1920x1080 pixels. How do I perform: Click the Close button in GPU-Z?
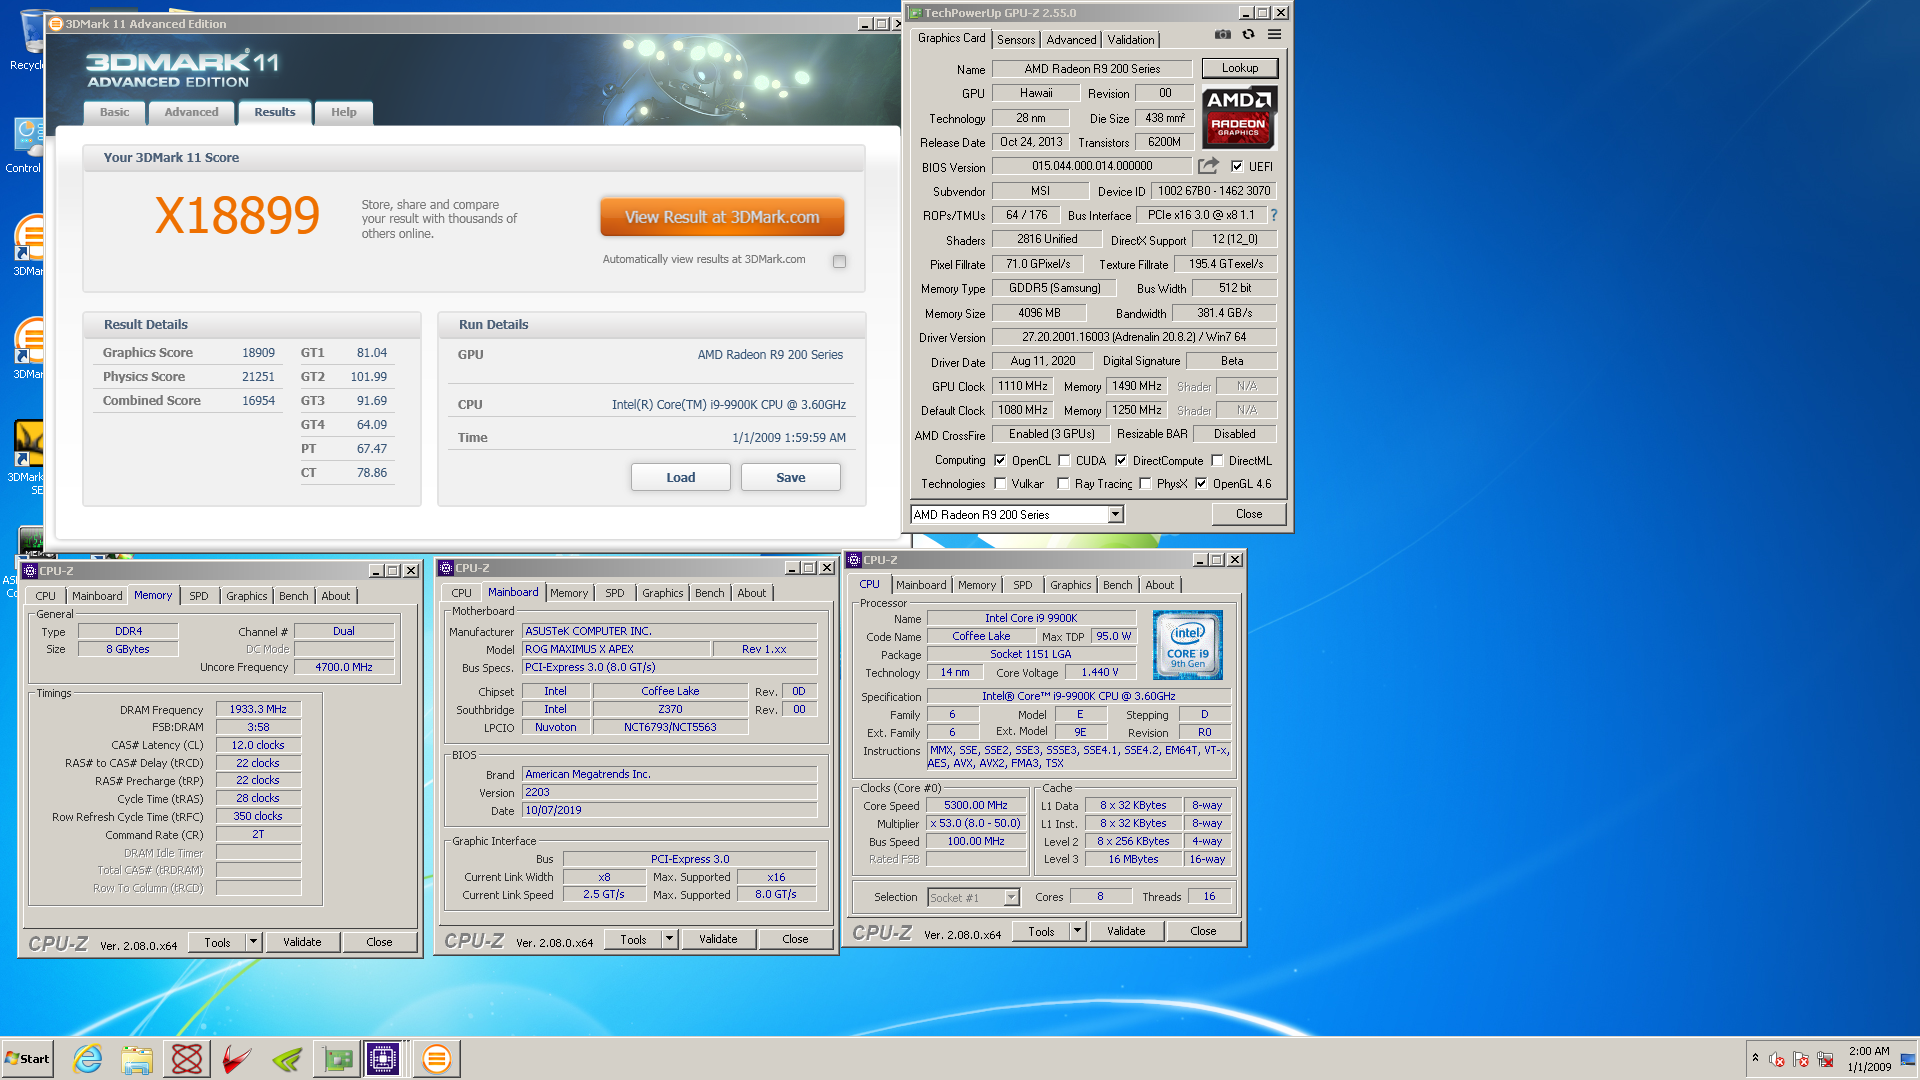(1249, 514)
